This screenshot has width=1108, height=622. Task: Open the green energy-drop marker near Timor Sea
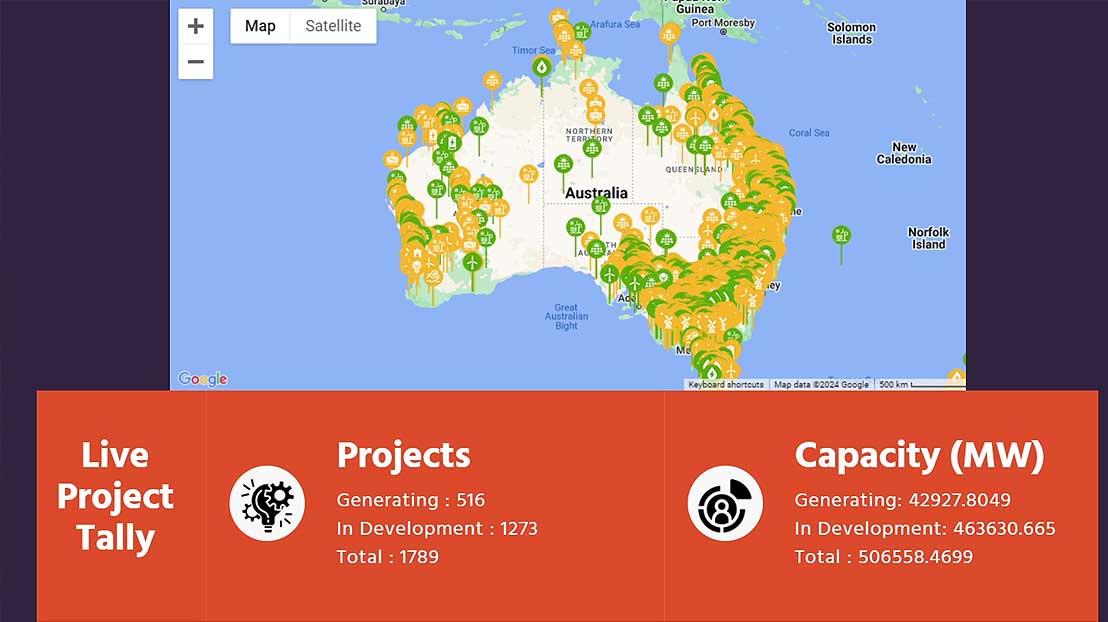(542, 67)
